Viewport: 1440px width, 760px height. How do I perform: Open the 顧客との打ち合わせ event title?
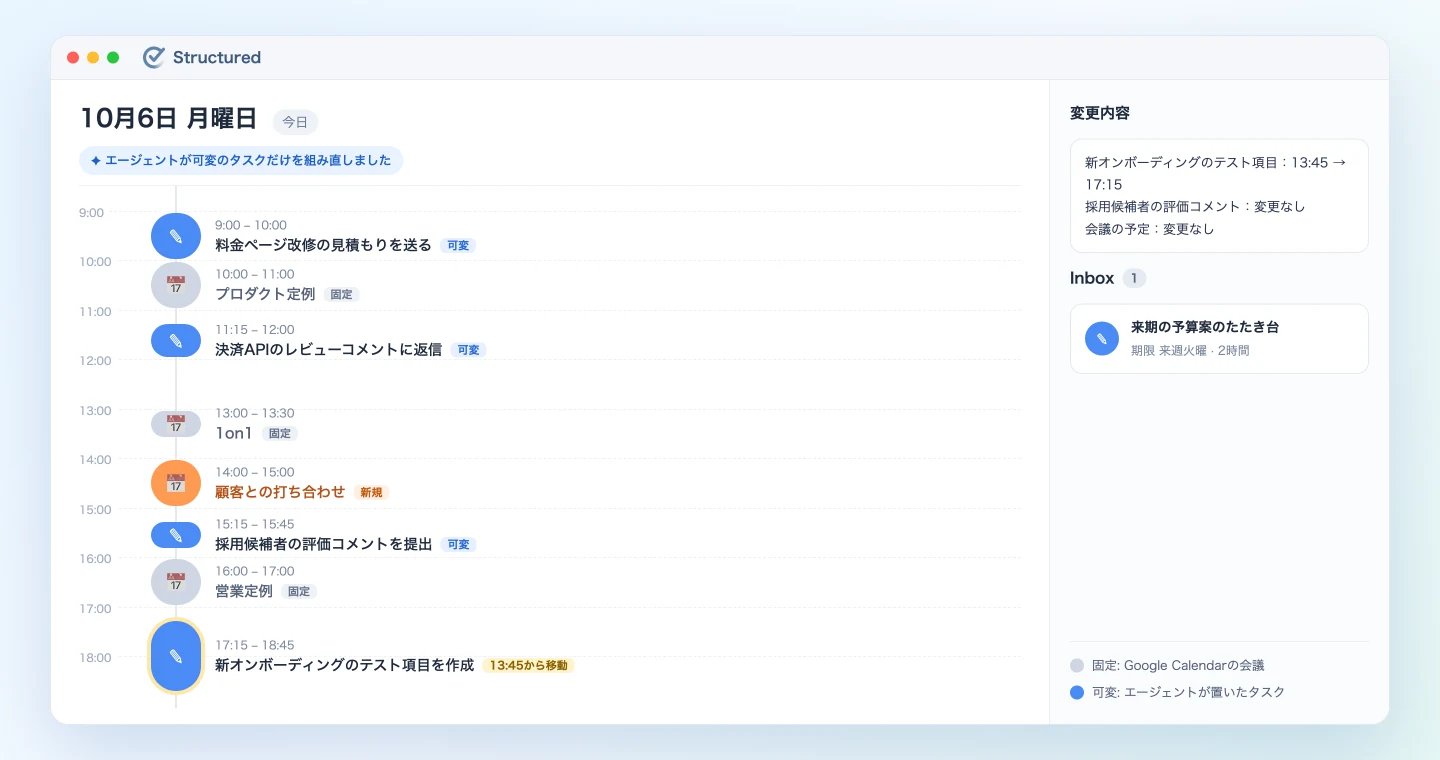pos(280,492)
